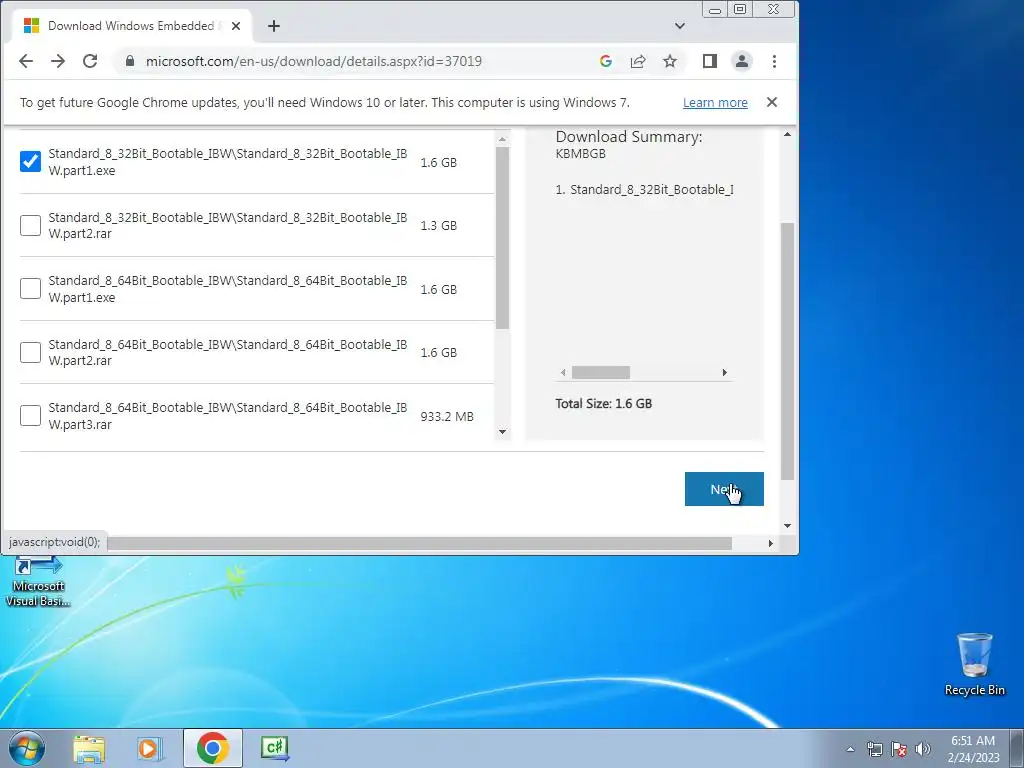Select the Download Windows Embedded tab

131,26
